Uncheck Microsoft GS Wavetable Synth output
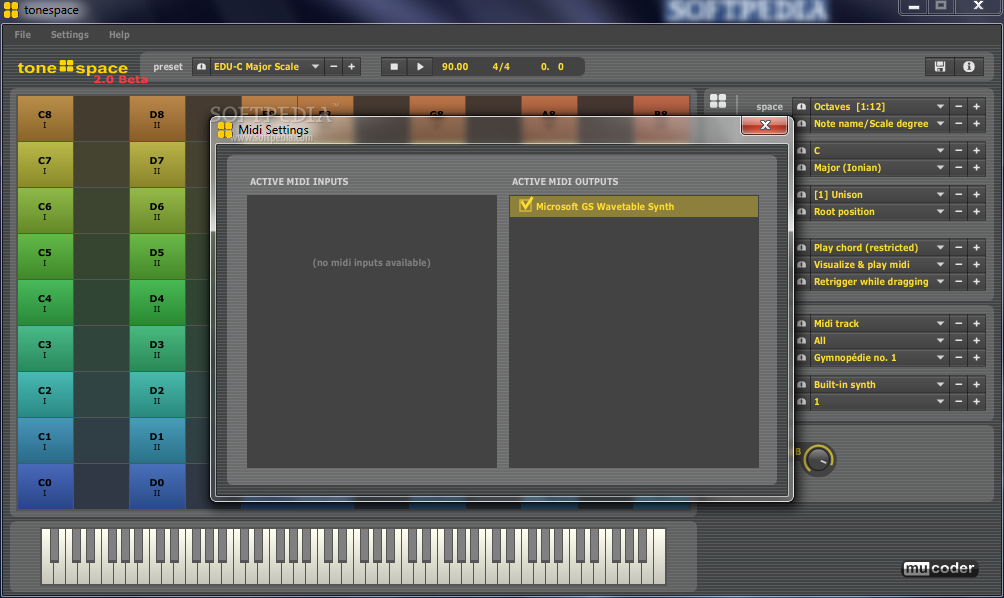The image size is (1004, 598). coord(526,205)
